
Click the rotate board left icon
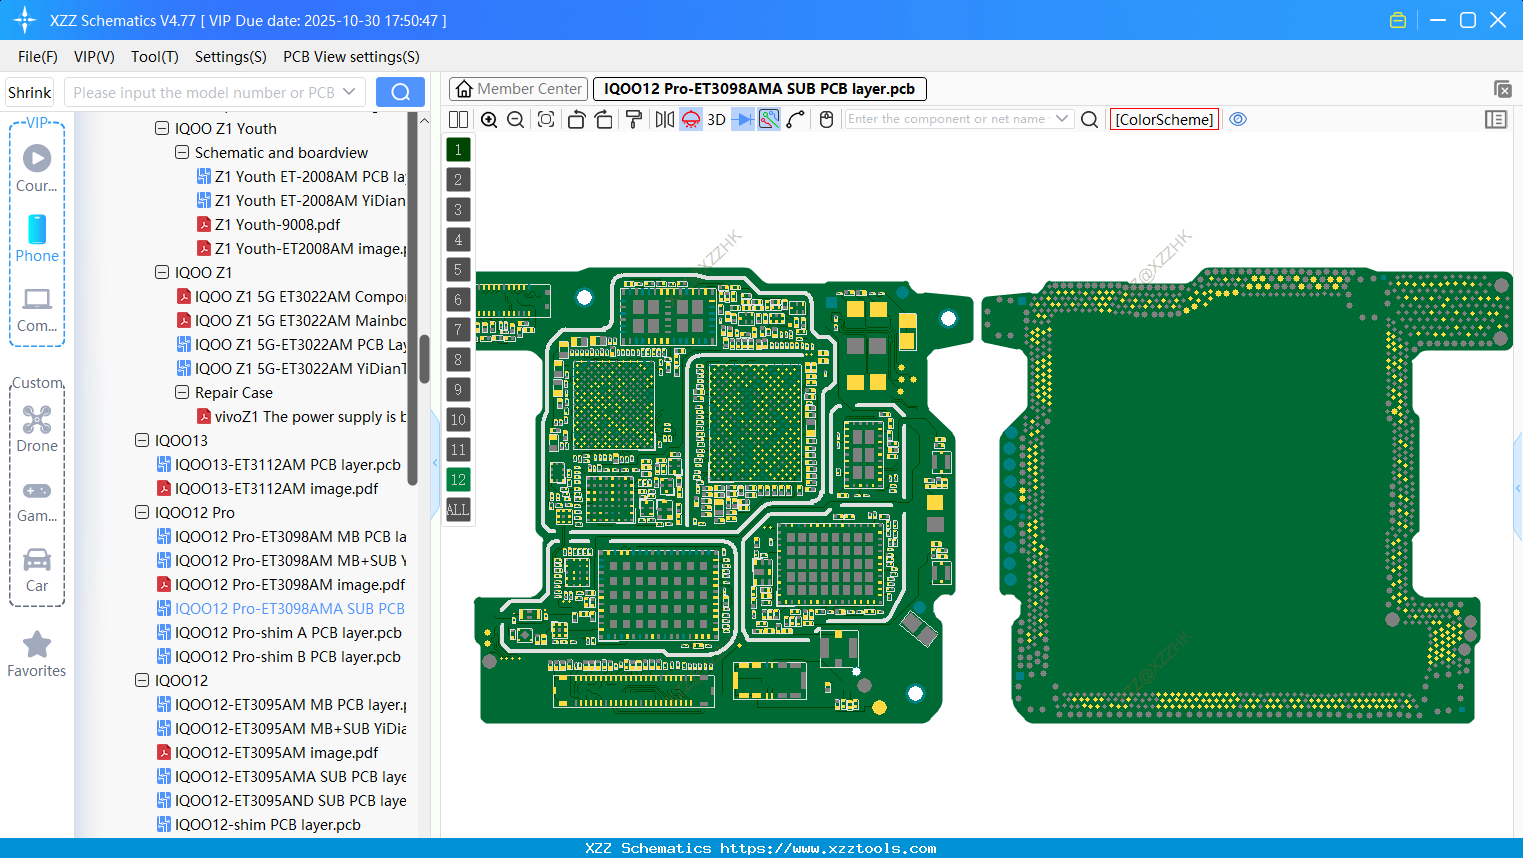coord(577,119)
